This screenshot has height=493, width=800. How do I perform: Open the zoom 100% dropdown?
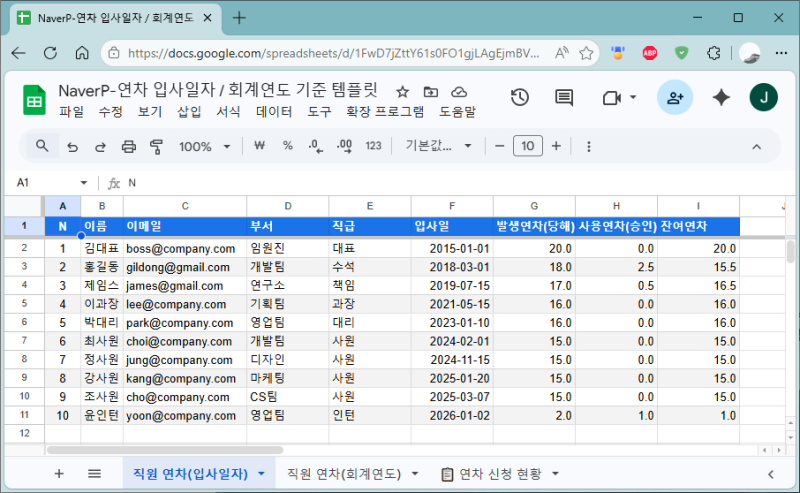[204, 147]
